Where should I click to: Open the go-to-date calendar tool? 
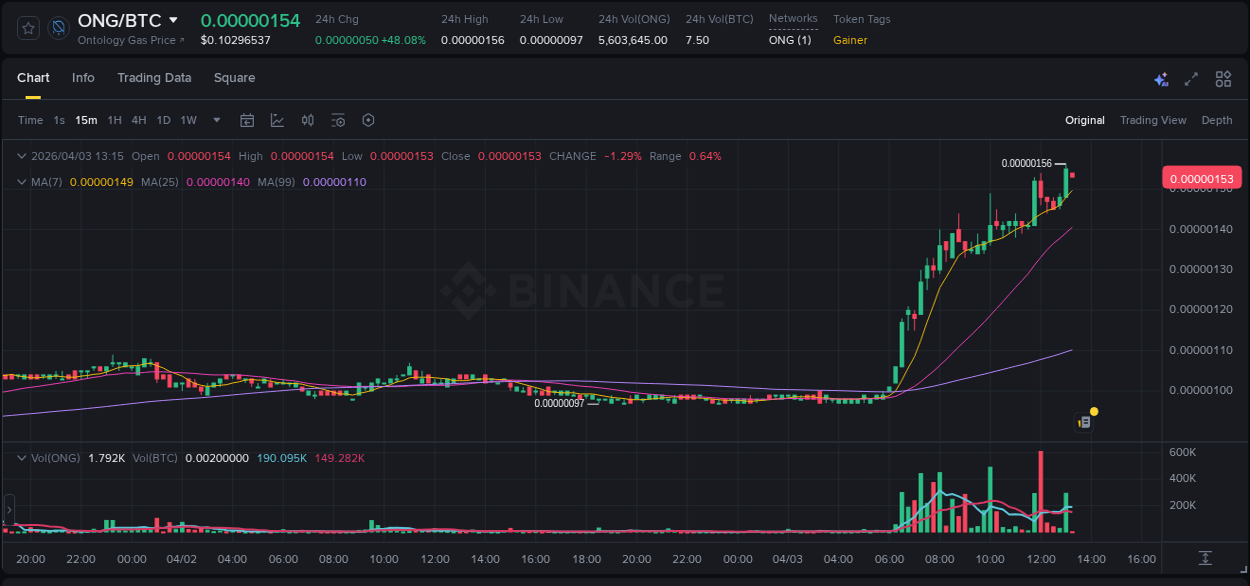[247, 120]
